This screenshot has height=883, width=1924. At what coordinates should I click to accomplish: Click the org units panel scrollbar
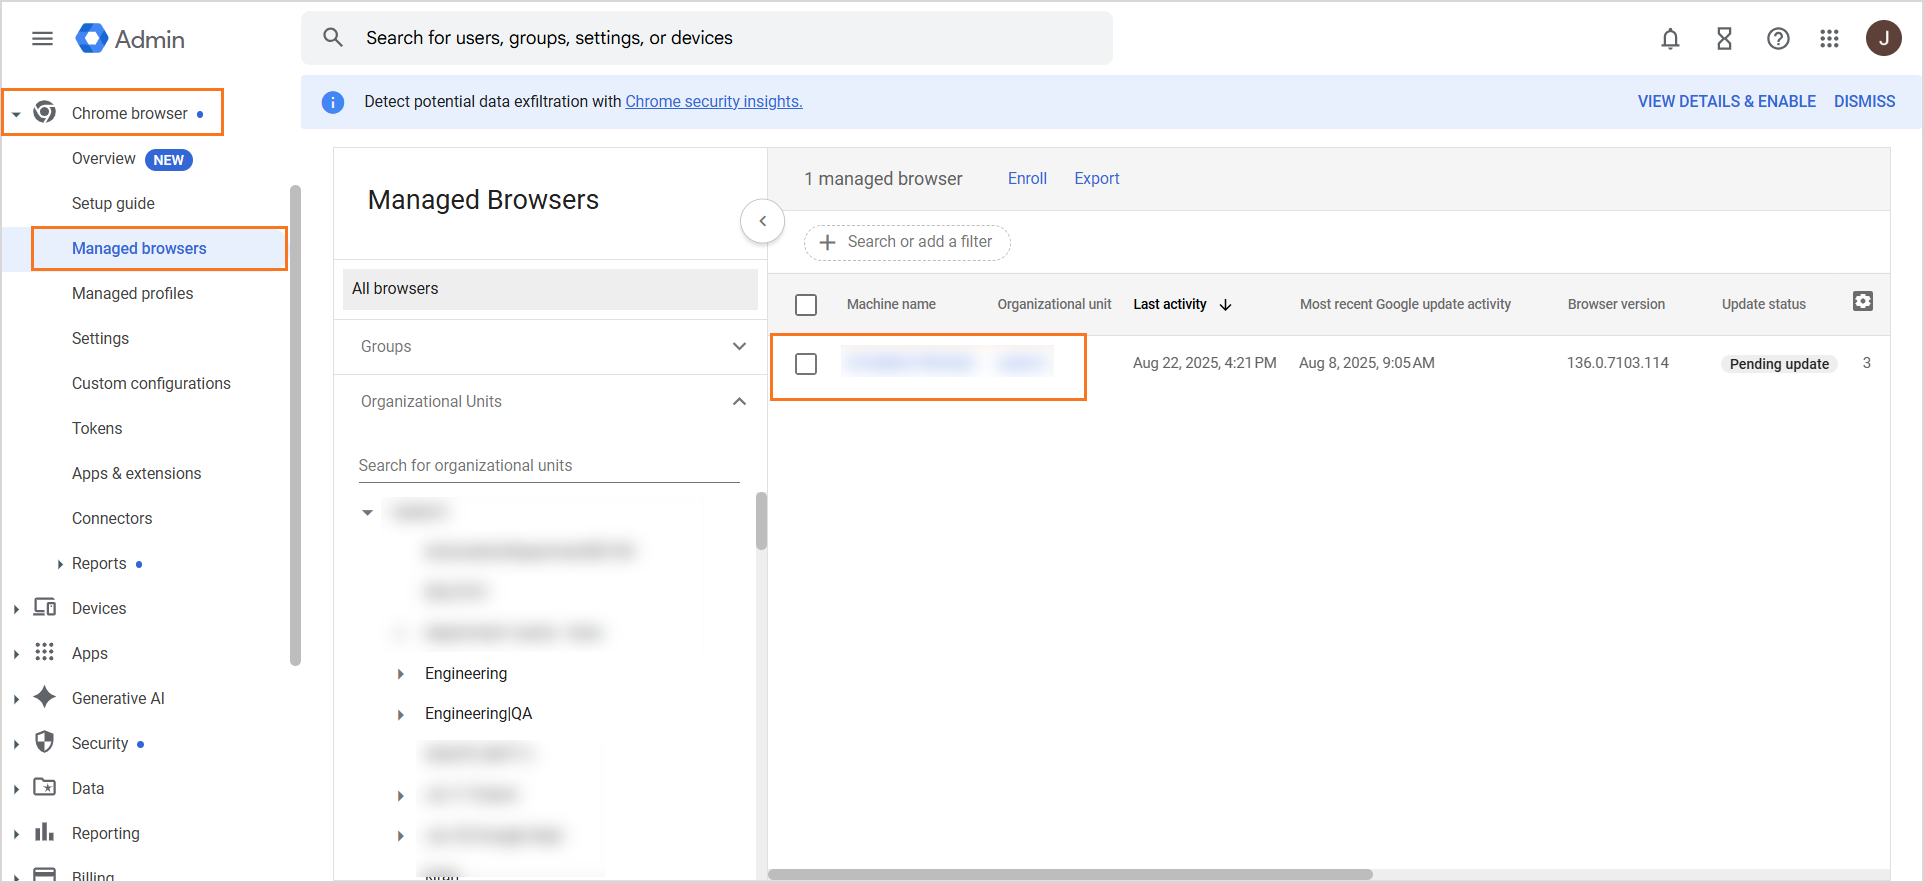[x=761, y=520]
